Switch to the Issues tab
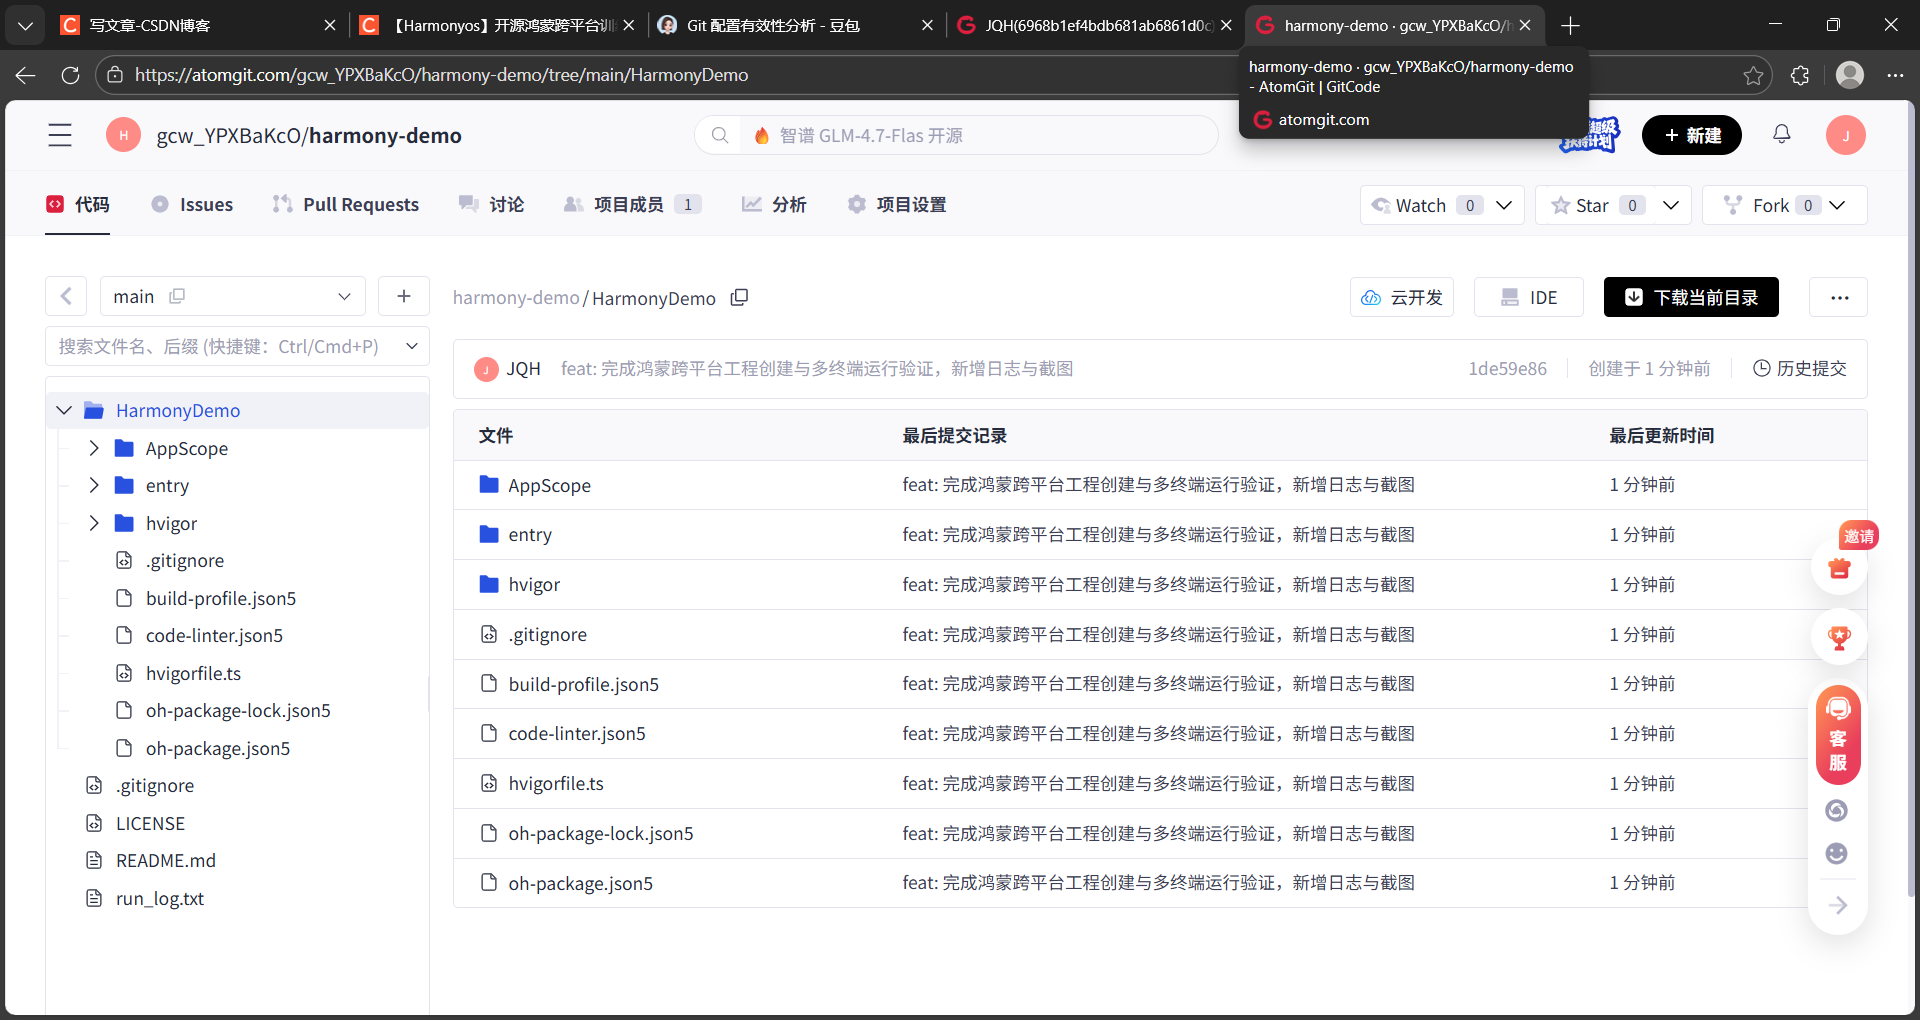The image size is (1920, 1020). tap(192, 204)
